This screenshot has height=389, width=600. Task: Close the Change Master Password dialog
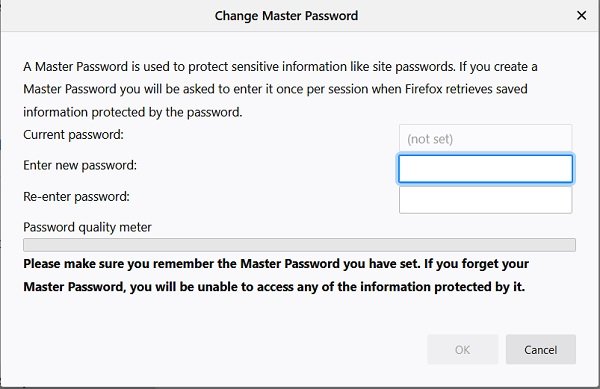pyautogui.click(x=581, y=16)
